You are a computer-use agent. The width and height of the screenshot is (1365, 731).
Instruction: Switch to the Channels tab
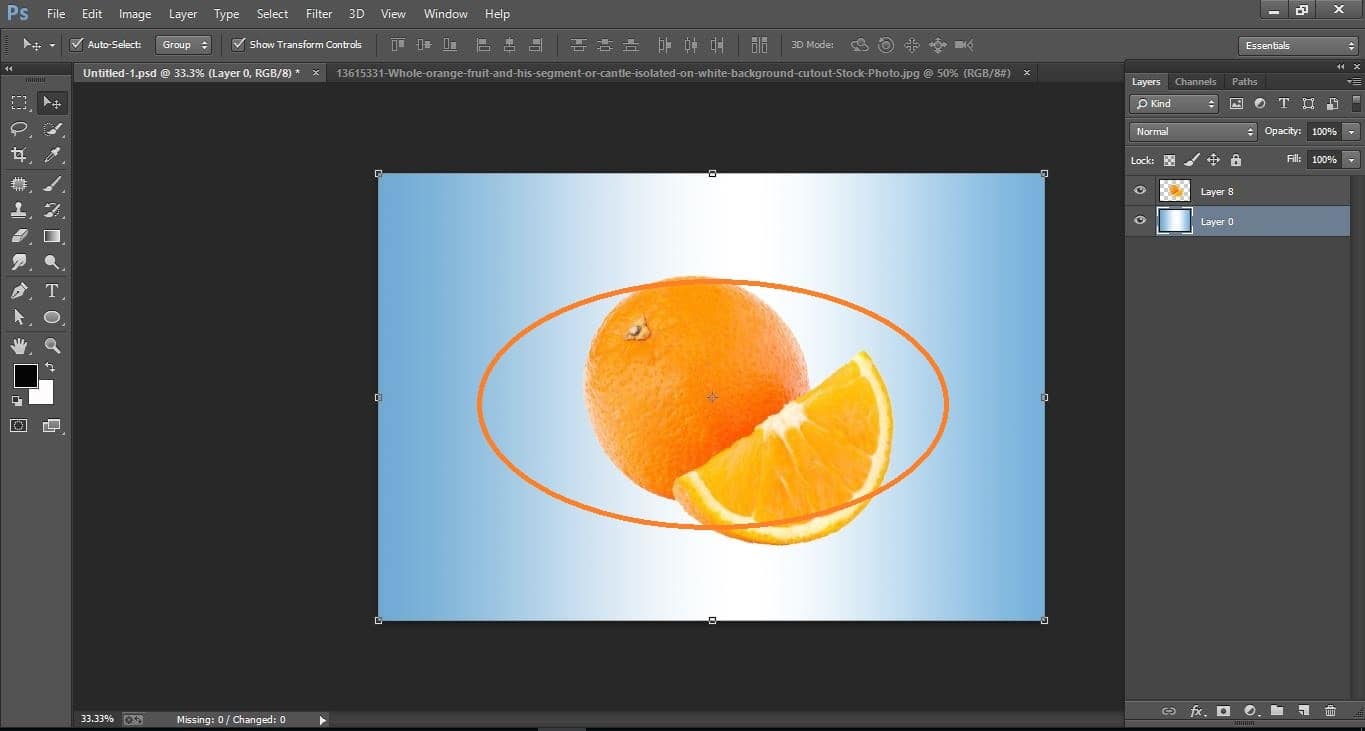pyautogui.click(x=1195, y=81)
